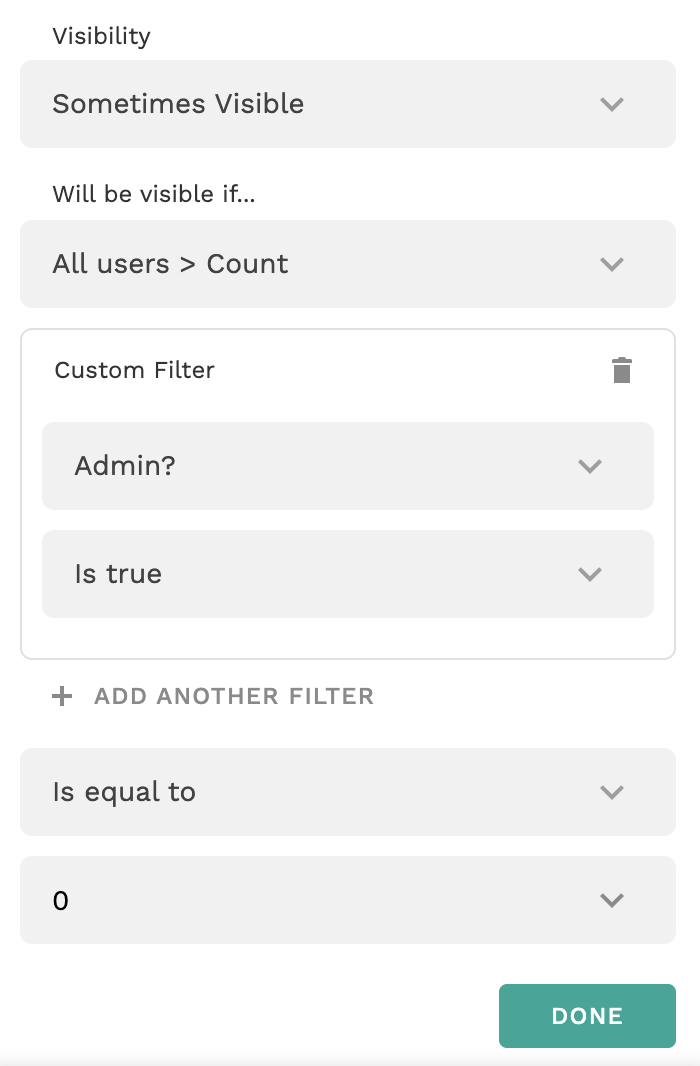Click the chevron arrow in the Is true field
The image size is (700, 1066).
pos(590,574)
